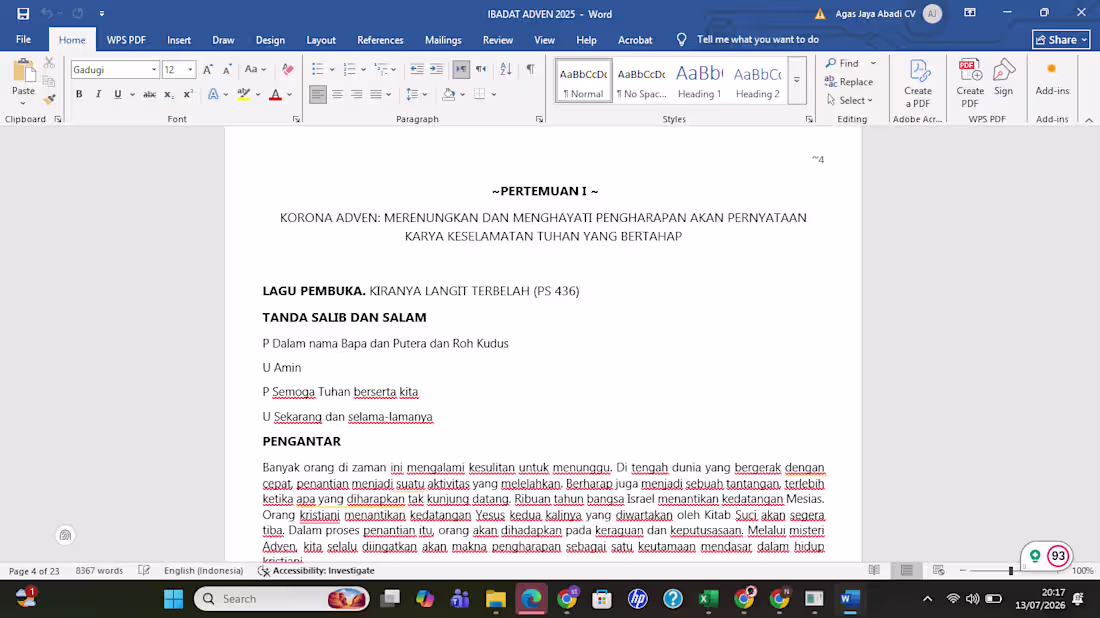Open Excel from the taskbar
This screenshot has height=618, width=1100.
tap(709, 598)
